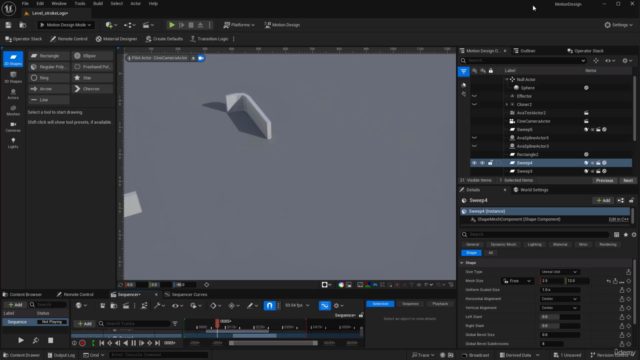Select the Line shape tool
This screenshot has width=640, height=360.
[49, 100]
